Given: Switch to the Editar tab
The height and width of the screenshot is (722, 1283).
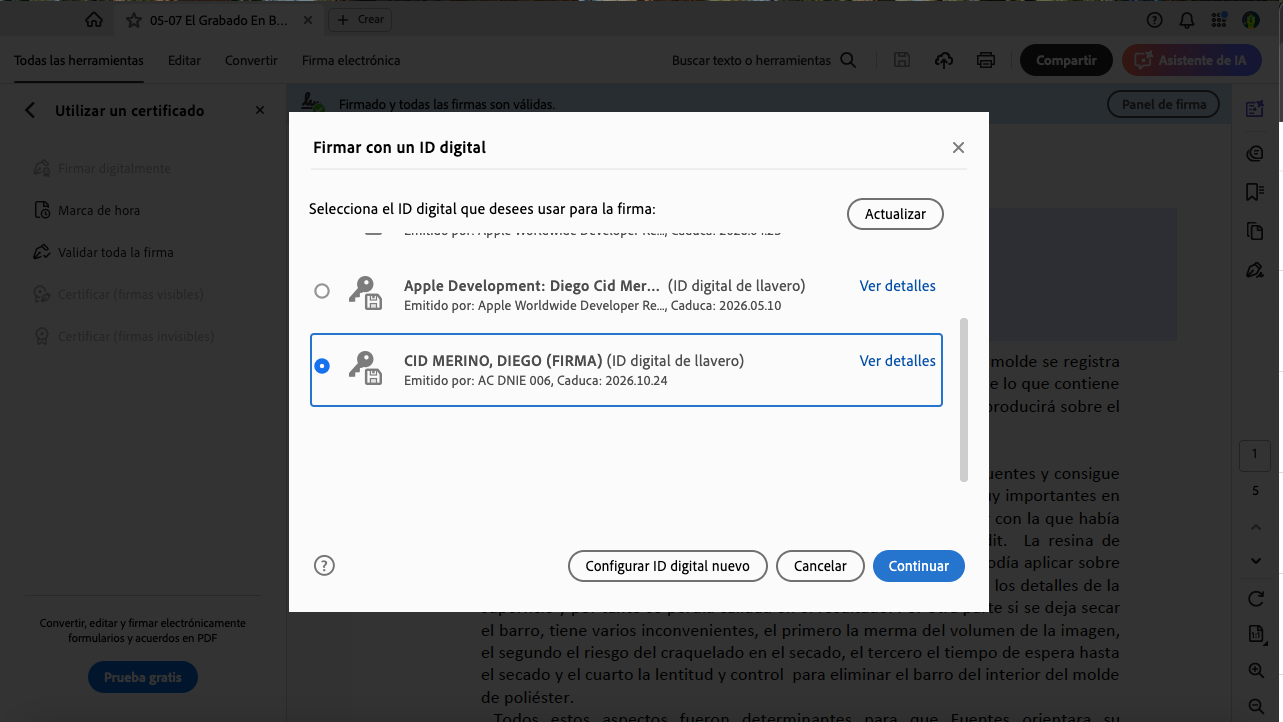Looking at the screenshot, I should coord(184,60).
